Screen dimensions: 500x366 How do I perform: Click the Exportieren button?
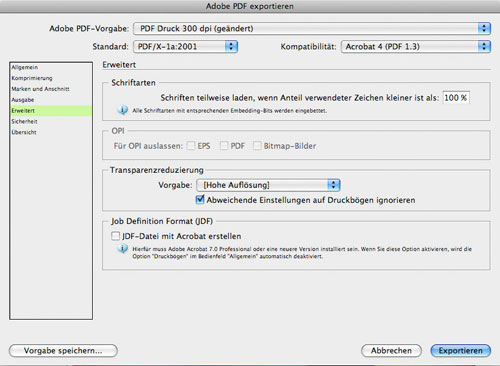[x=461, y=351]
